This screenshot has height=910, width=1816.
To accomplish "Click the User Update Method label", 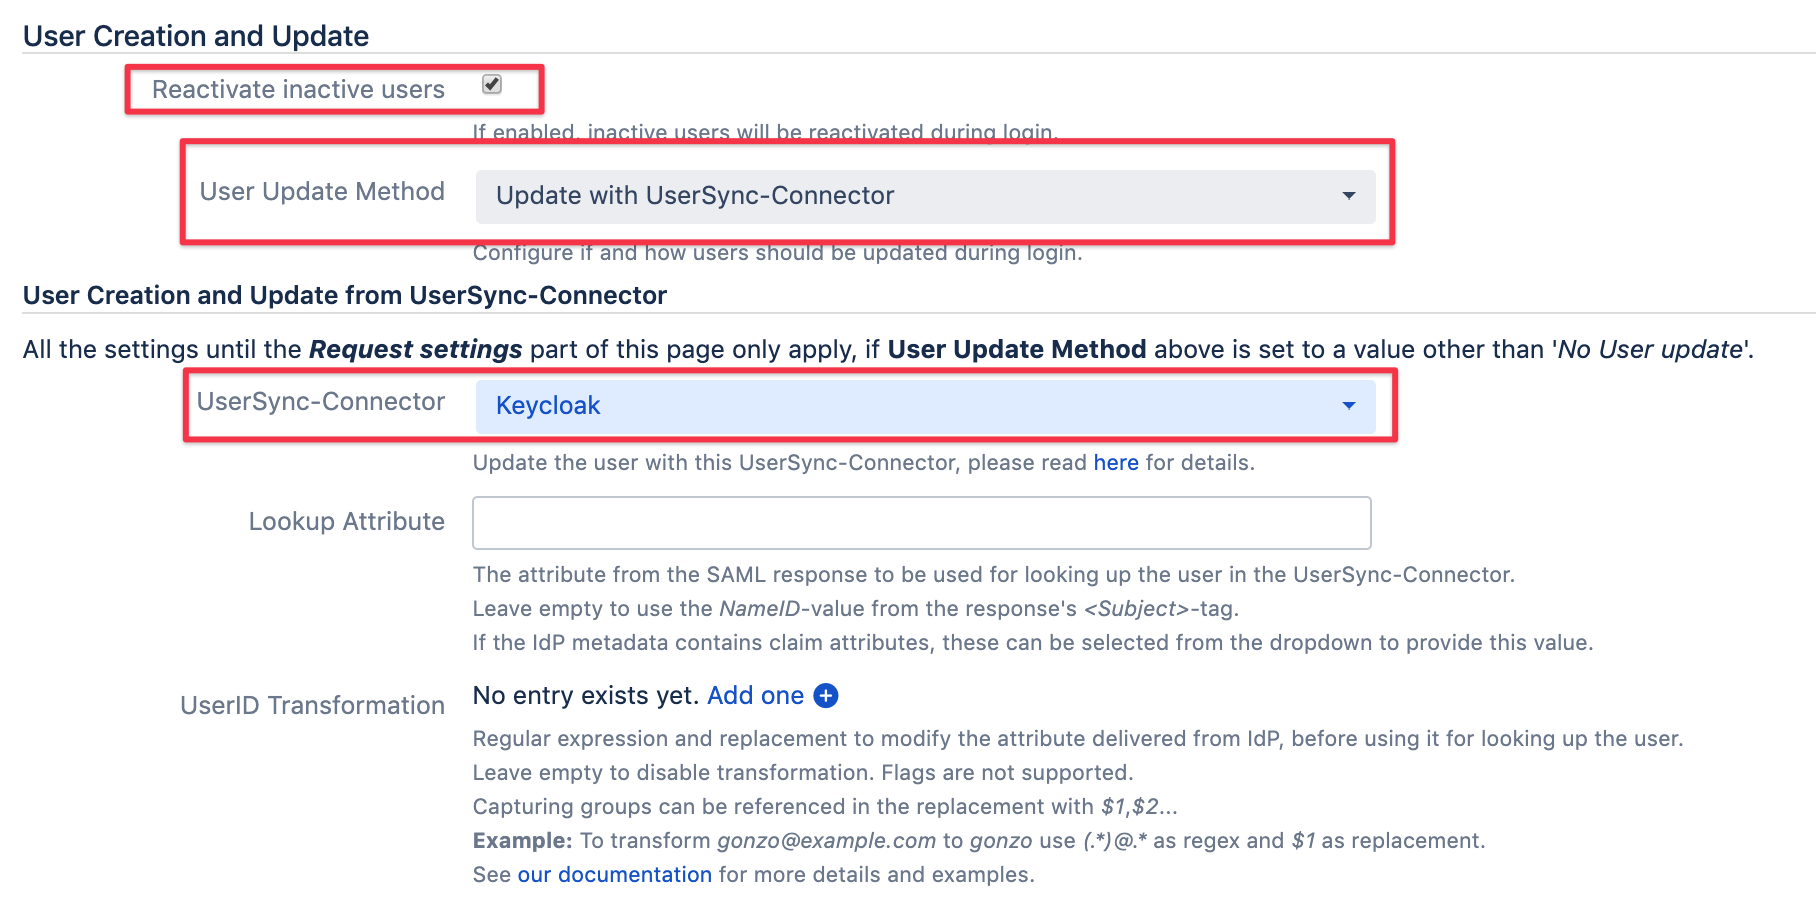I will tap(322, 192).
